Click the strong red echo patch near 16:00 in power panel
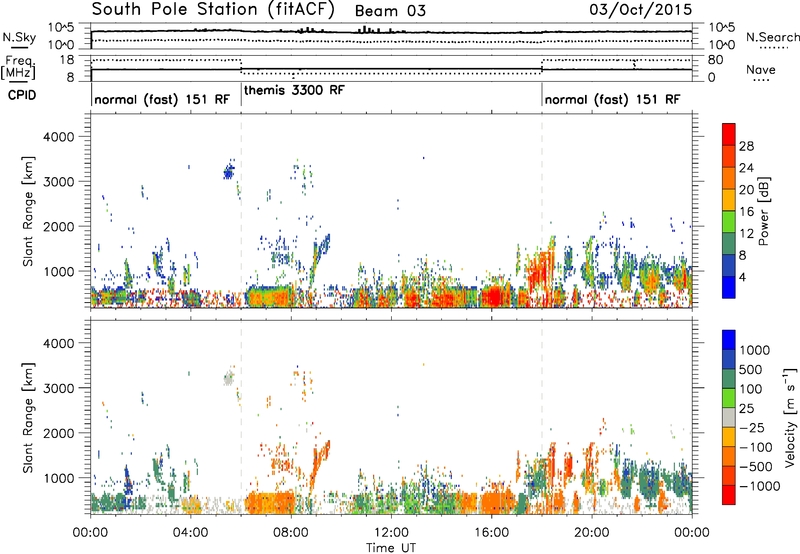 494,295
